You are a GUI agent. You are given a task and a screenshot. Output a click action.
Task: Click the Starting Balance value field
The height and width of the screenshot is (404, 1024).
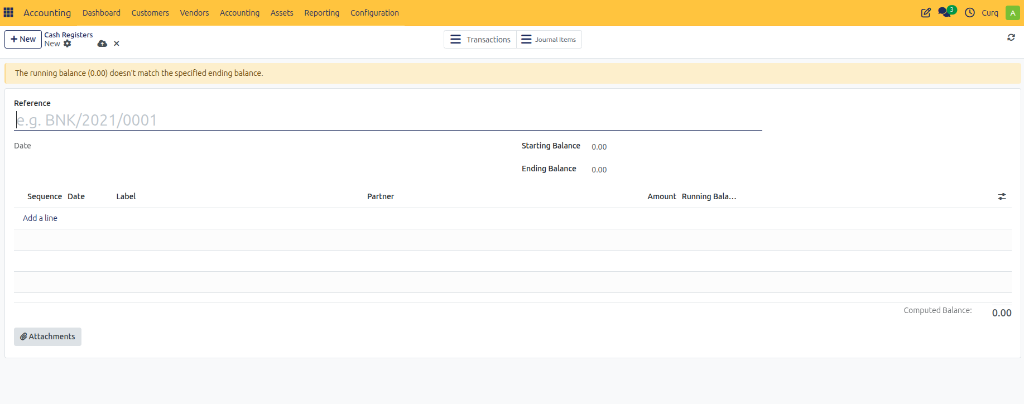[599, 147]
